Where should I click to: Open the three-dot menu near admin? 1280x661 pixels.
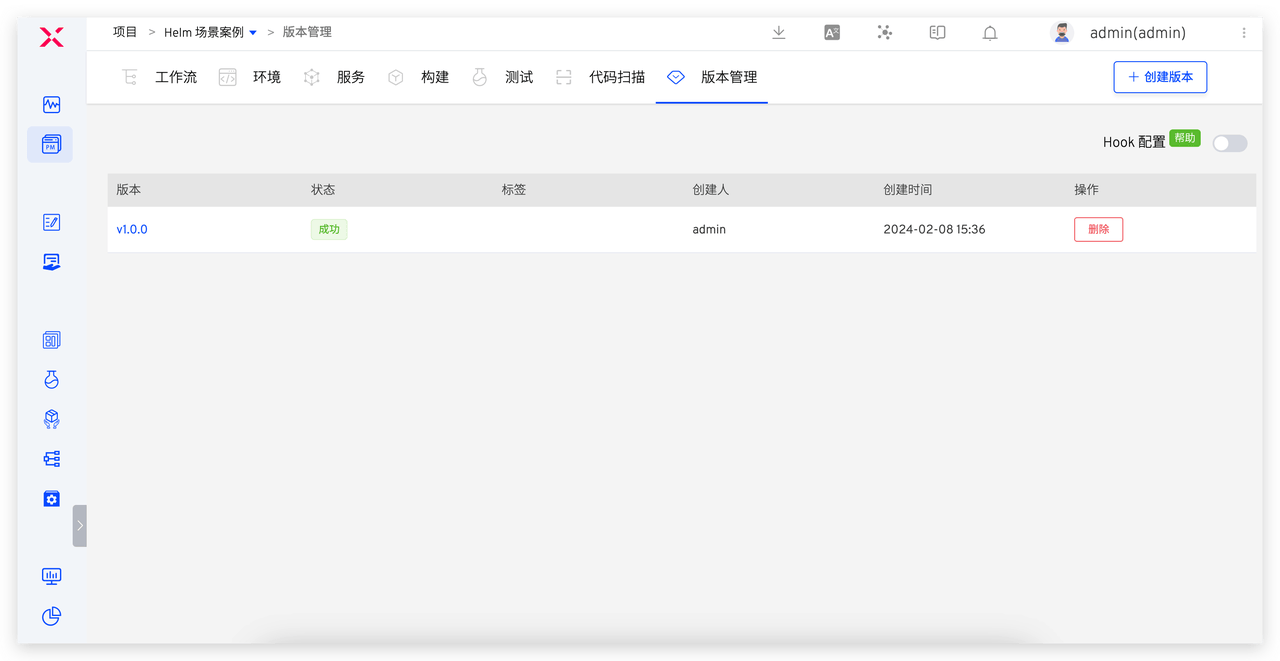pos(1244,33)
